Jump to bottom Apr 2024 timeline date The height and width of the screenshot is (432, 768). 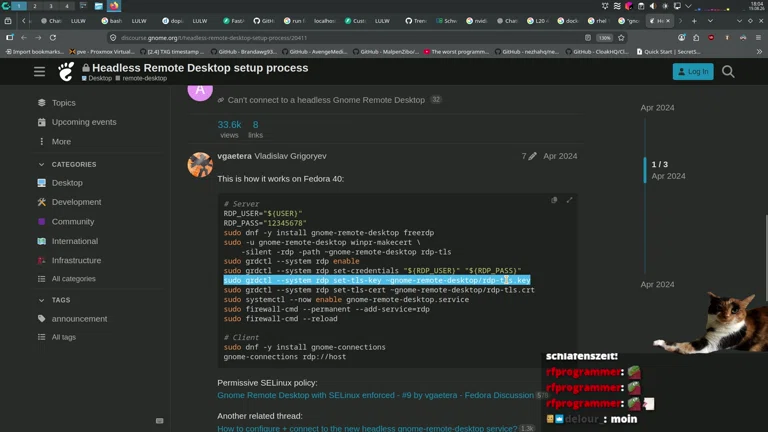tap(657, 285)
